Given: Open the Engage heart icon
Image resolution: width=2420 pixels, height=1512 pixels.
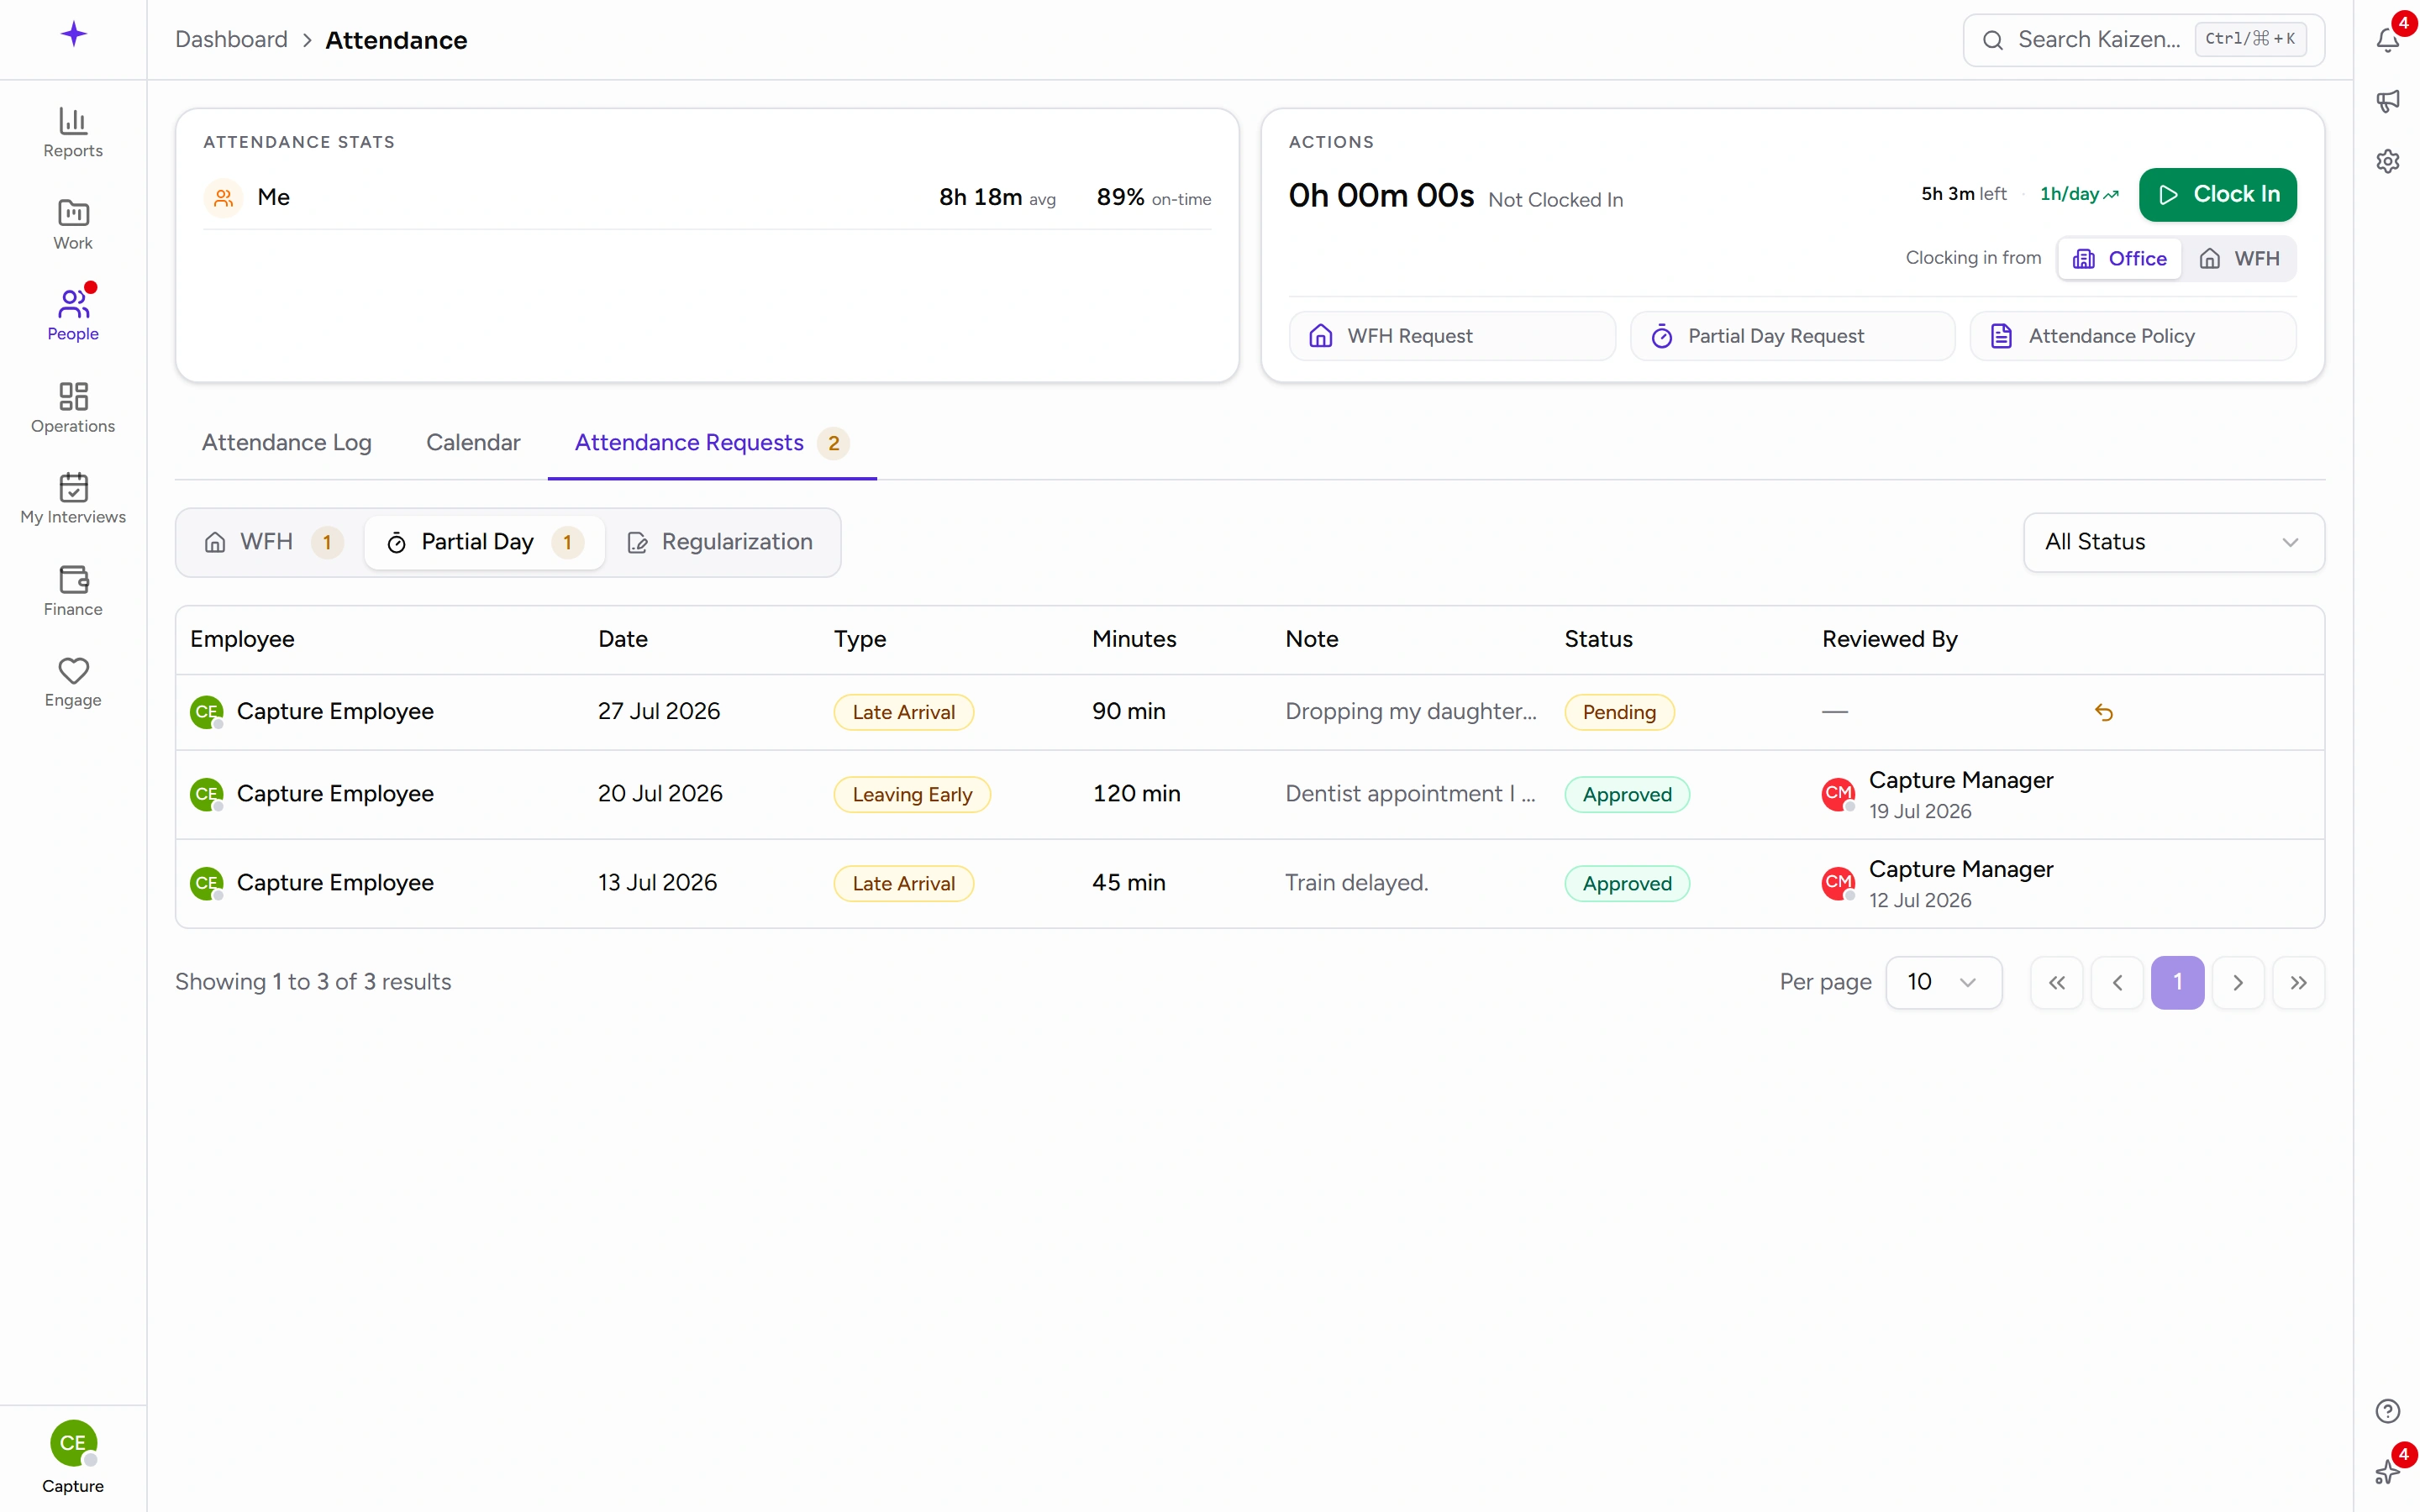Looking at the screenshot, I should [73, 671].
